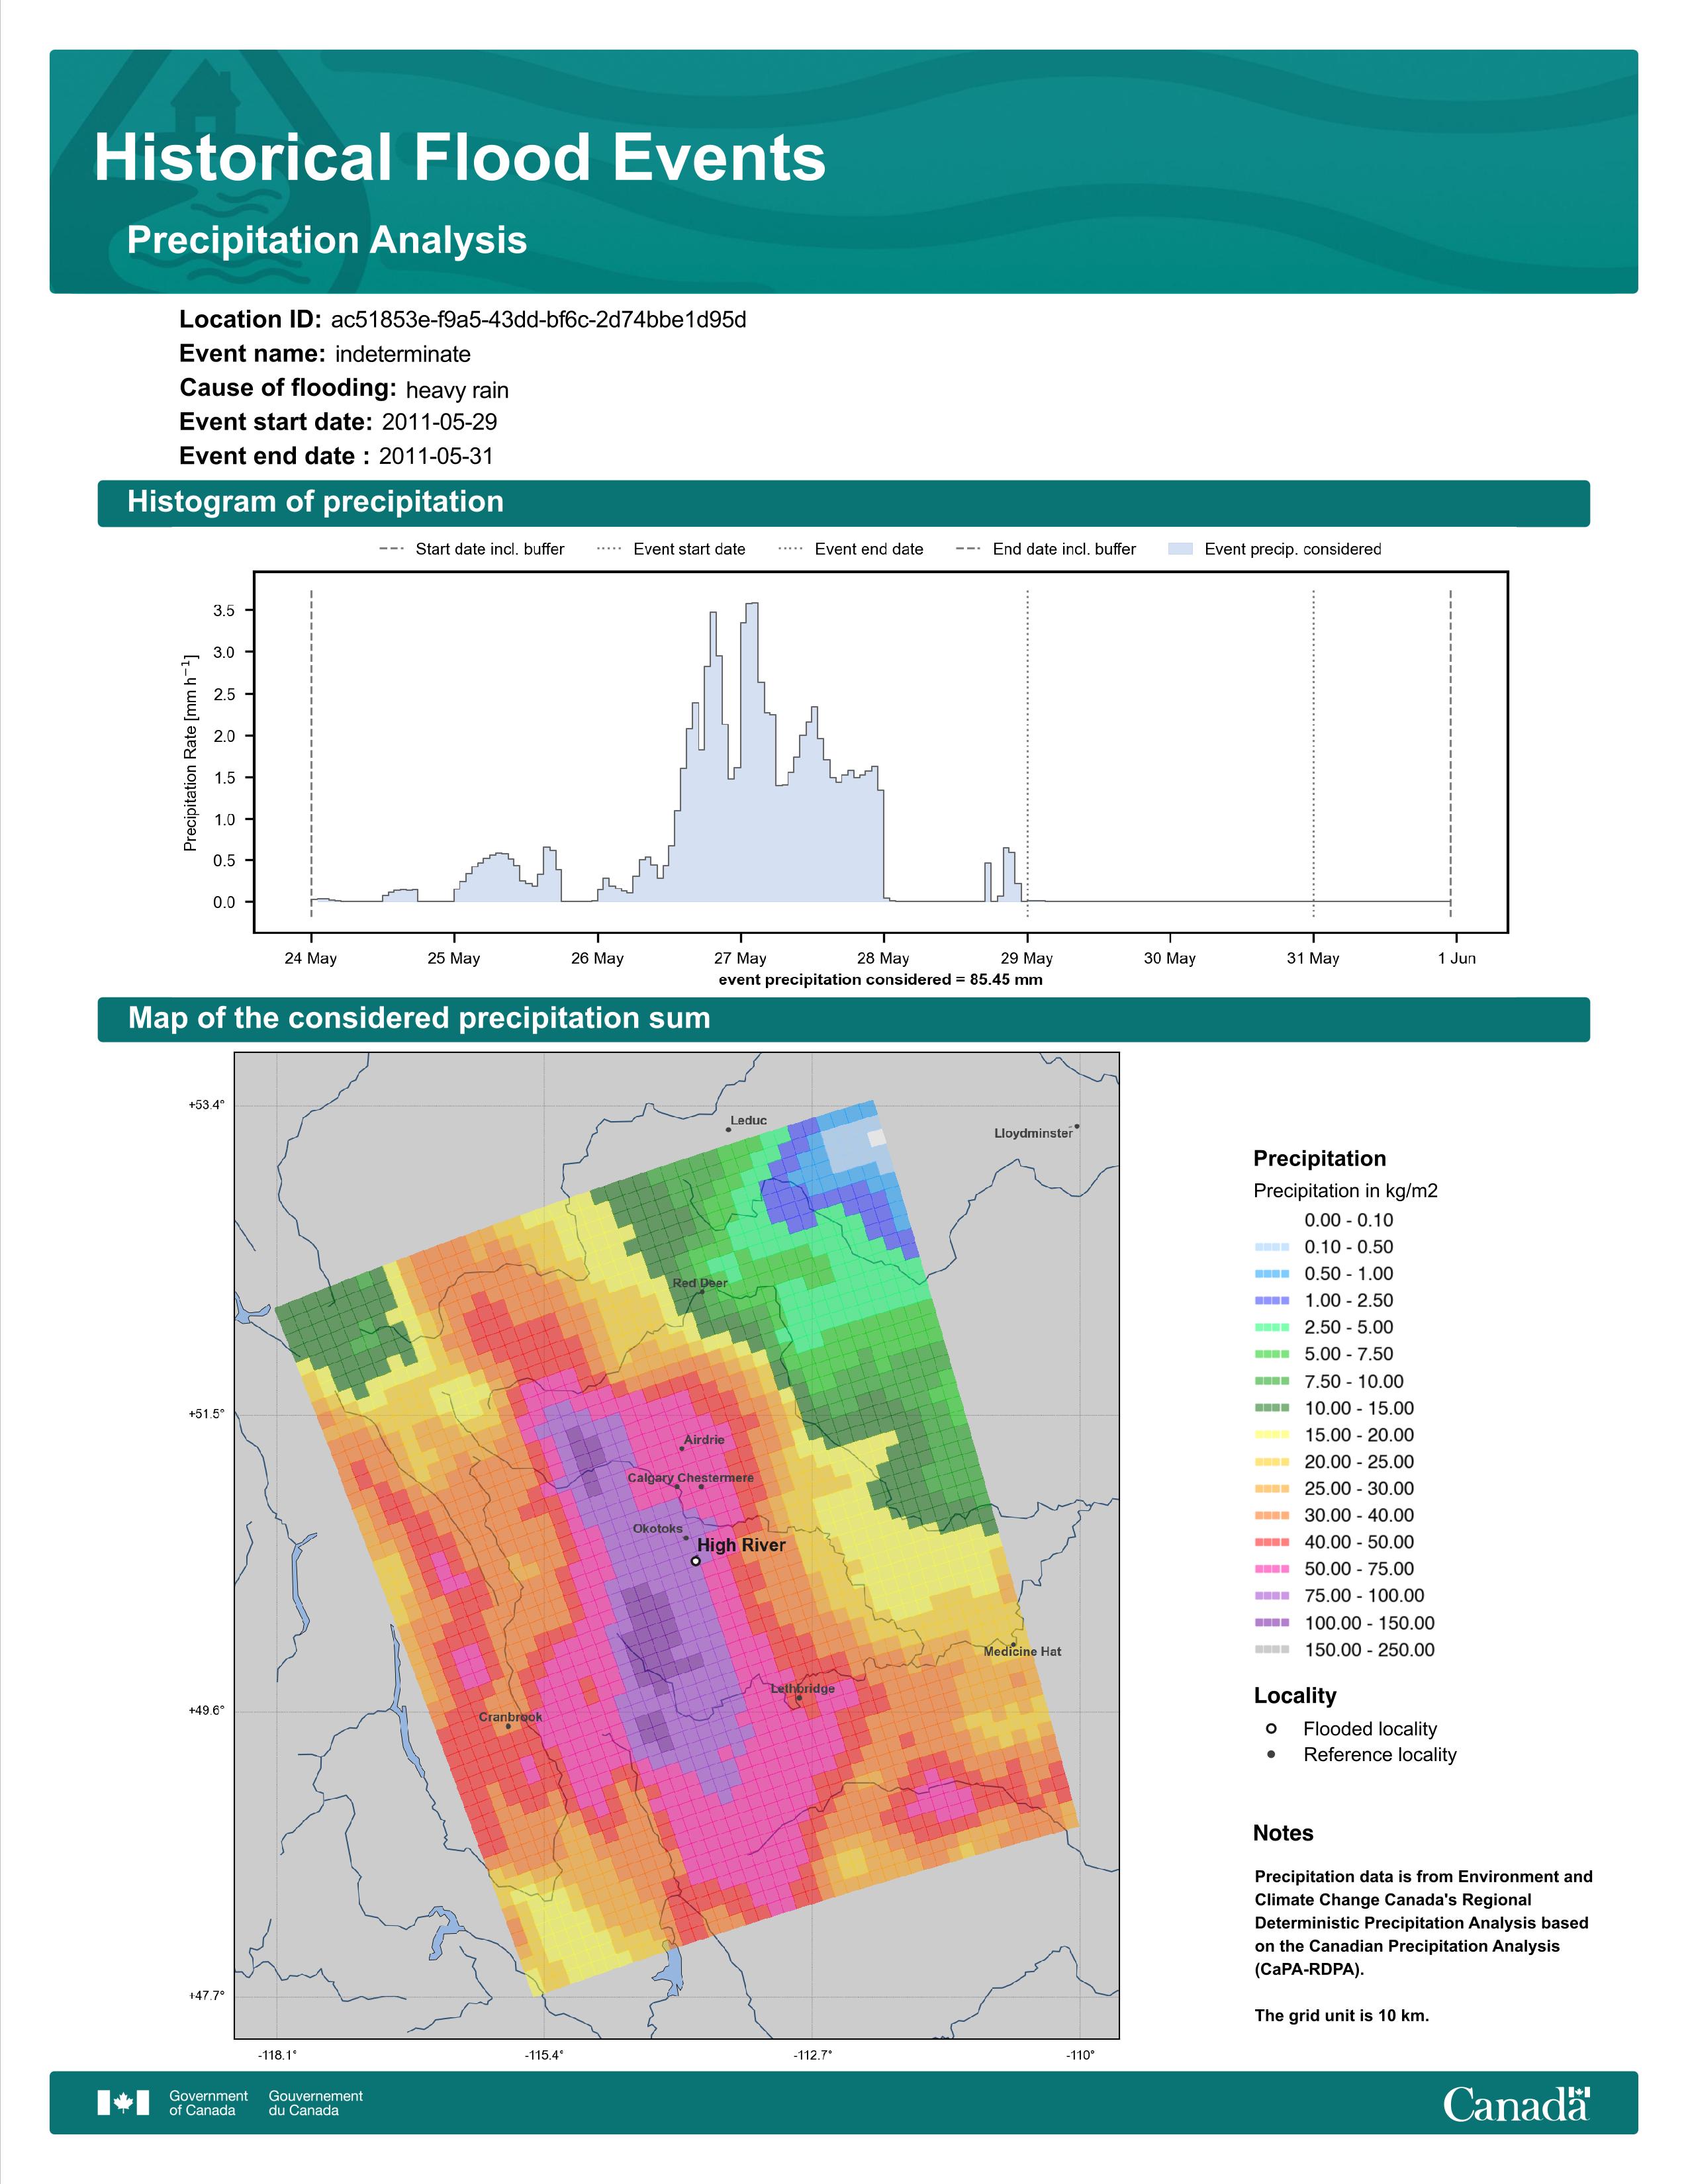Viewport: 1688px width, 2184px height.
Task: Click the Lloydminster locality dot on map
Action: click(x=1076, y=1127)
